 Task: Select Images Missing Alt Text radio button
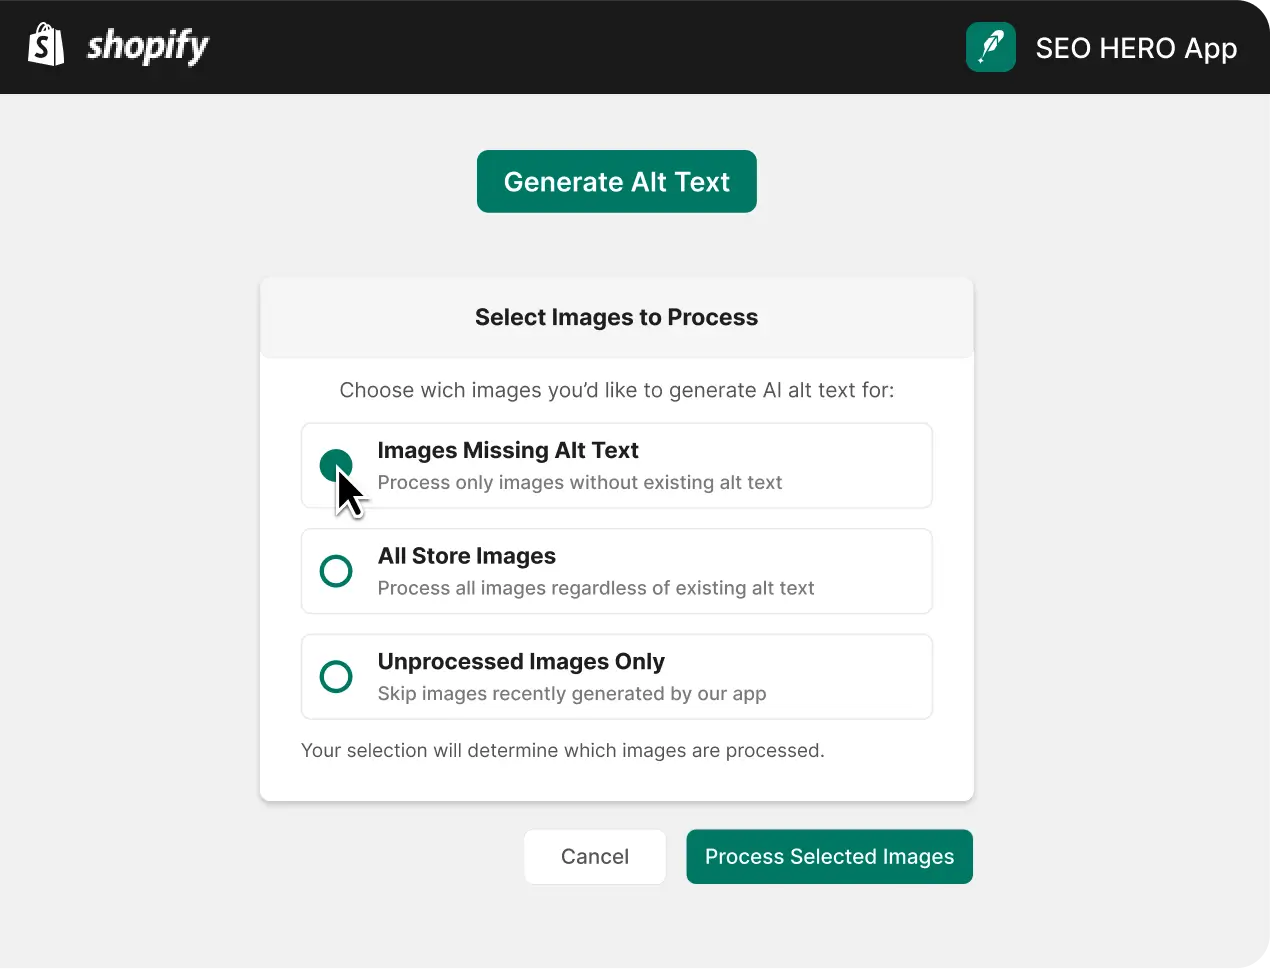tap(336, 465)
